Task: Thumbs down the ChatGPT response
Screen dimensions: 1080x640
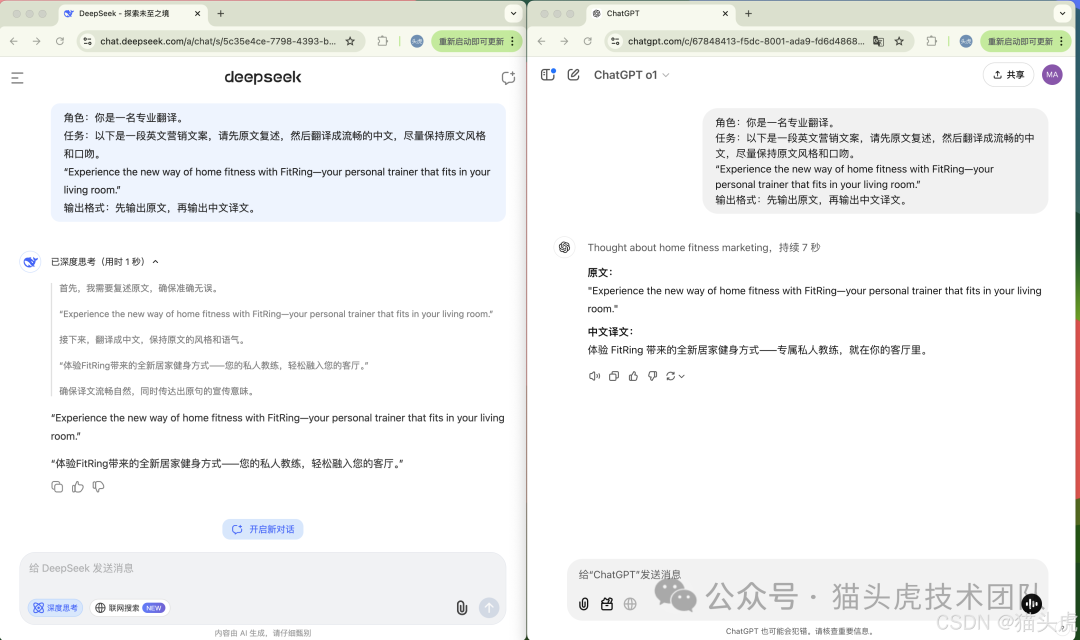Action: (x=652, y=376)
